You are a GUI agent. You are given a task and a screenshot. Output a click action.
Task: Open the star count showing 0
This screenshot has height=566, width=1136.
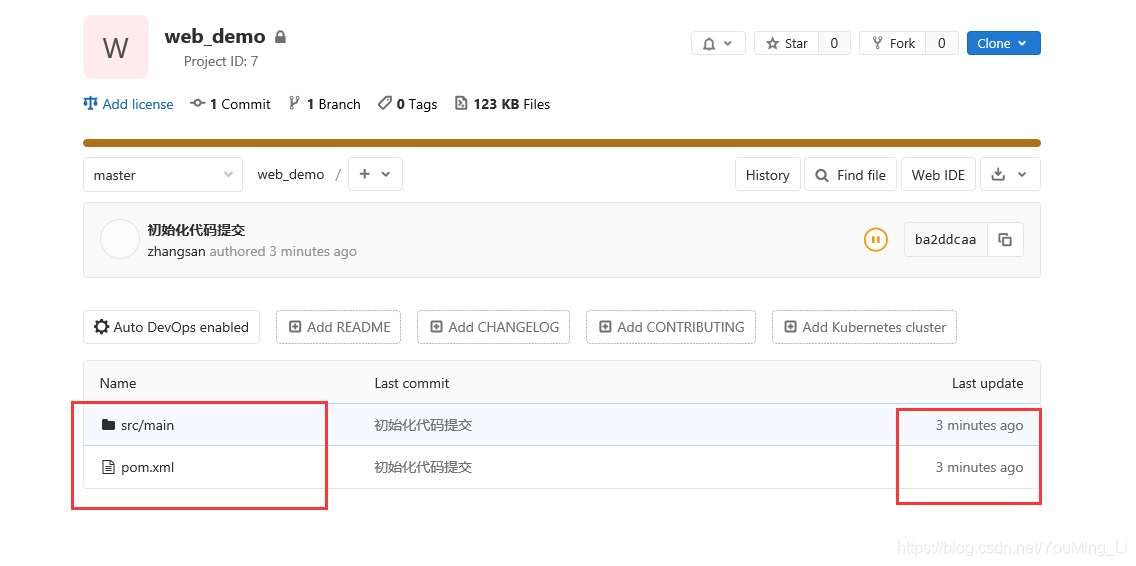tap(835, 43)
